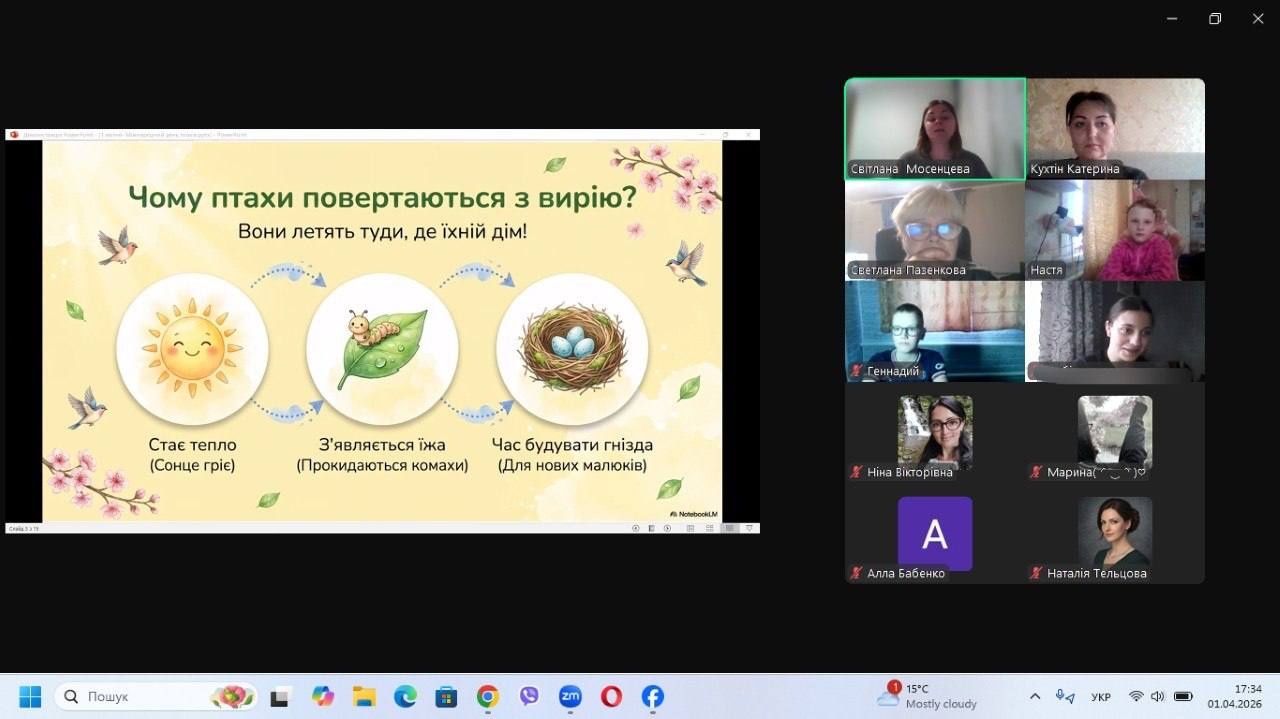
Task: Open the clock and date panel
Action: point(1247,696)
